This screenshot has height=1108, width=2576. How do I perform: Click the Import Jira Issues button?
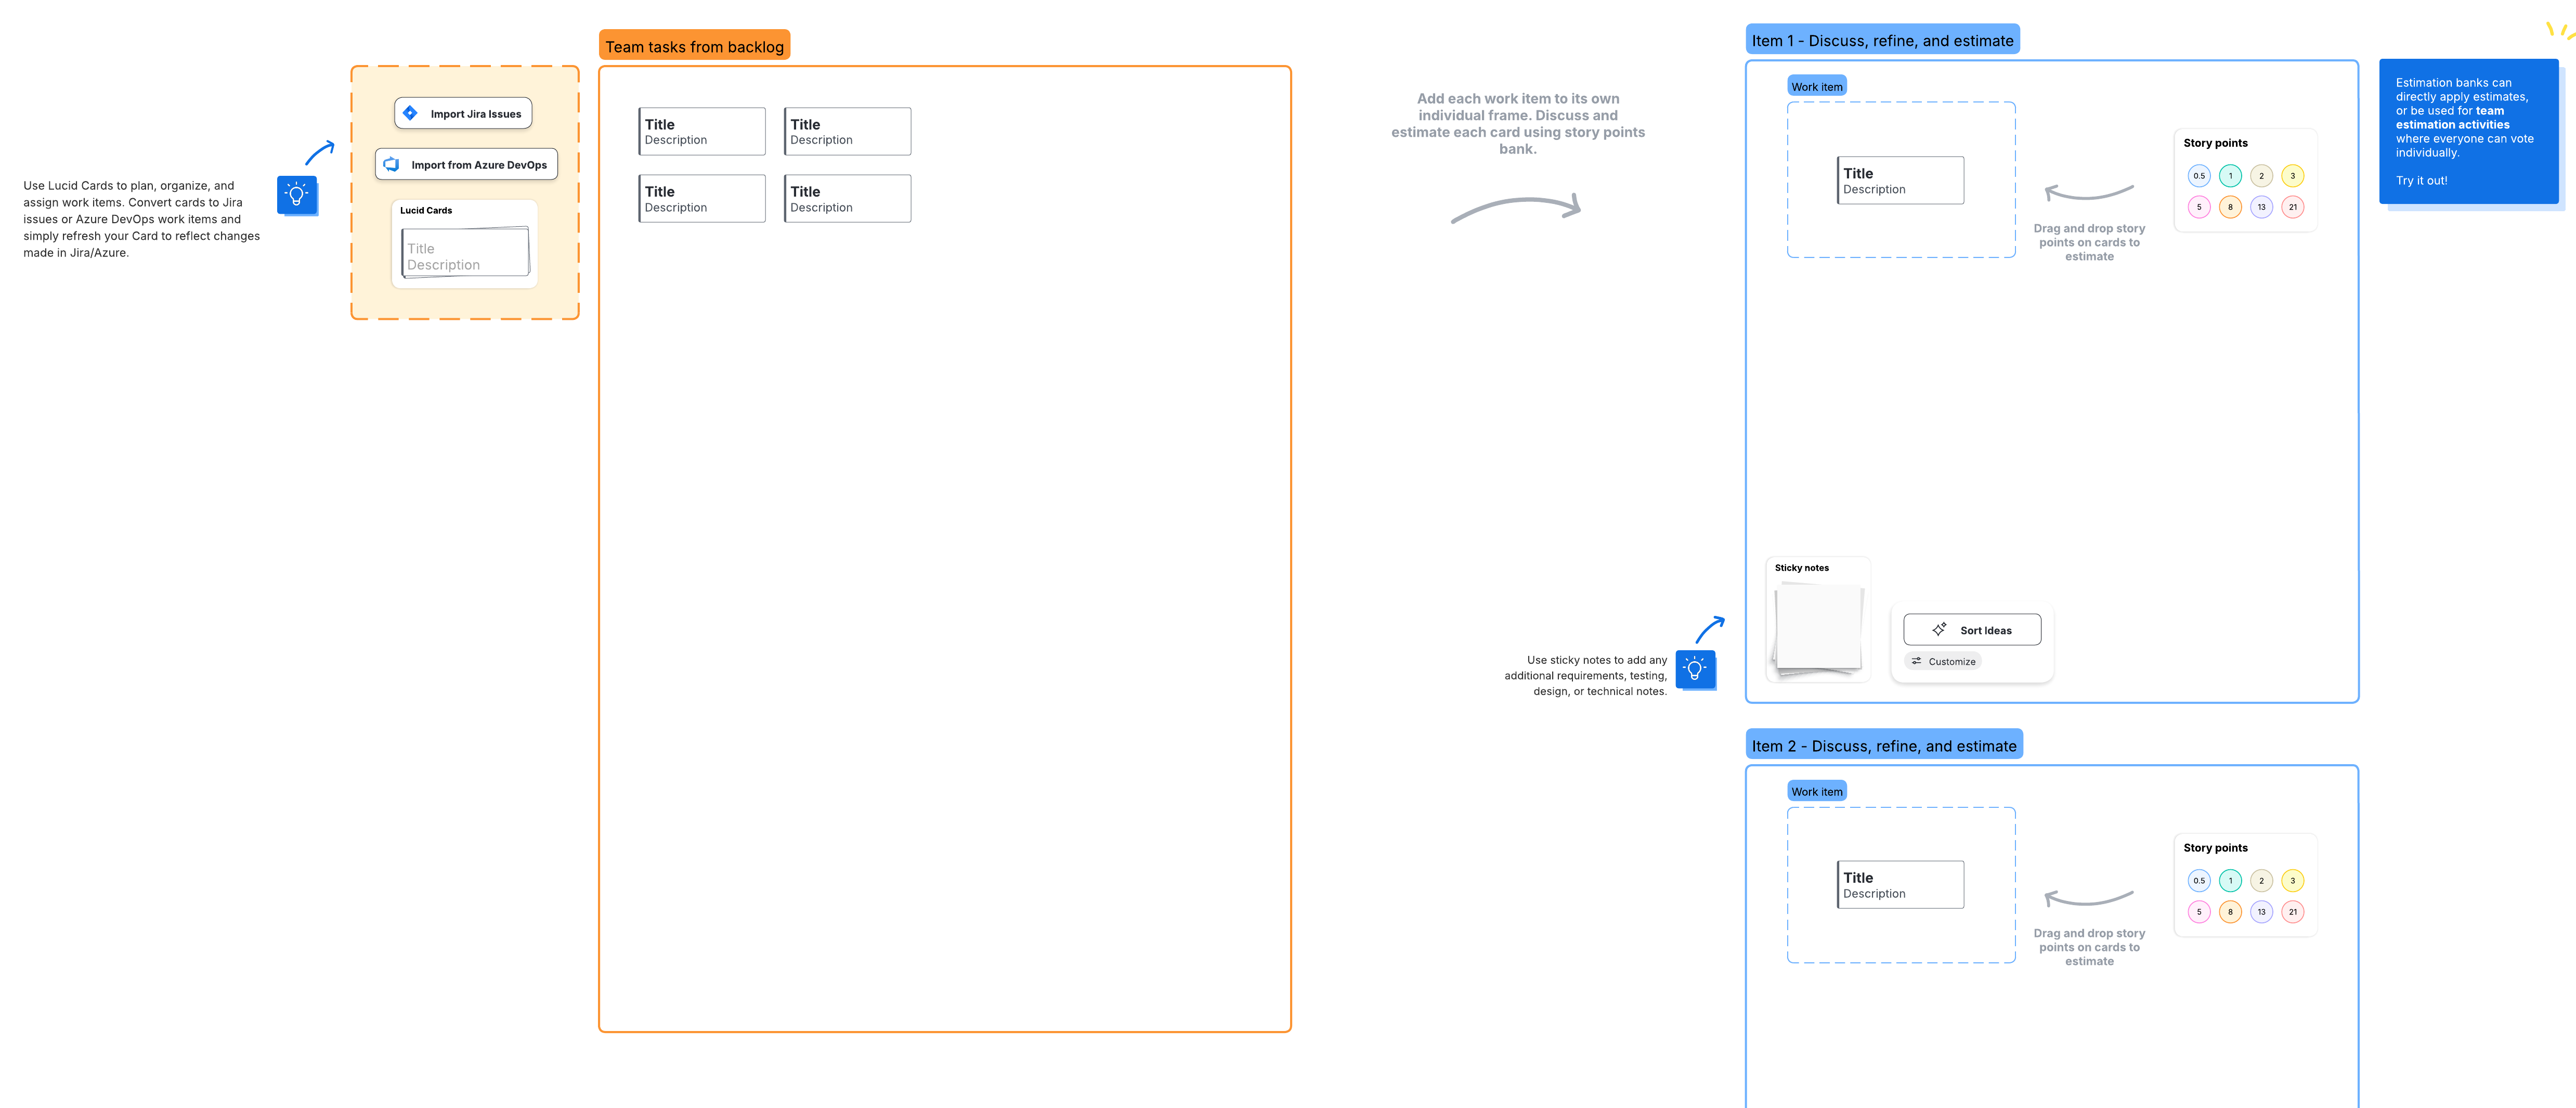click(x=463, y=114)
